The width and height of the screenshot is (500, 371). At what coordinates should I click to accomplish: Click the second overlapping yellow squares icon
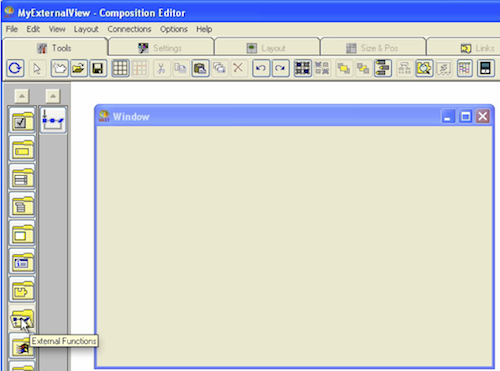363,68
